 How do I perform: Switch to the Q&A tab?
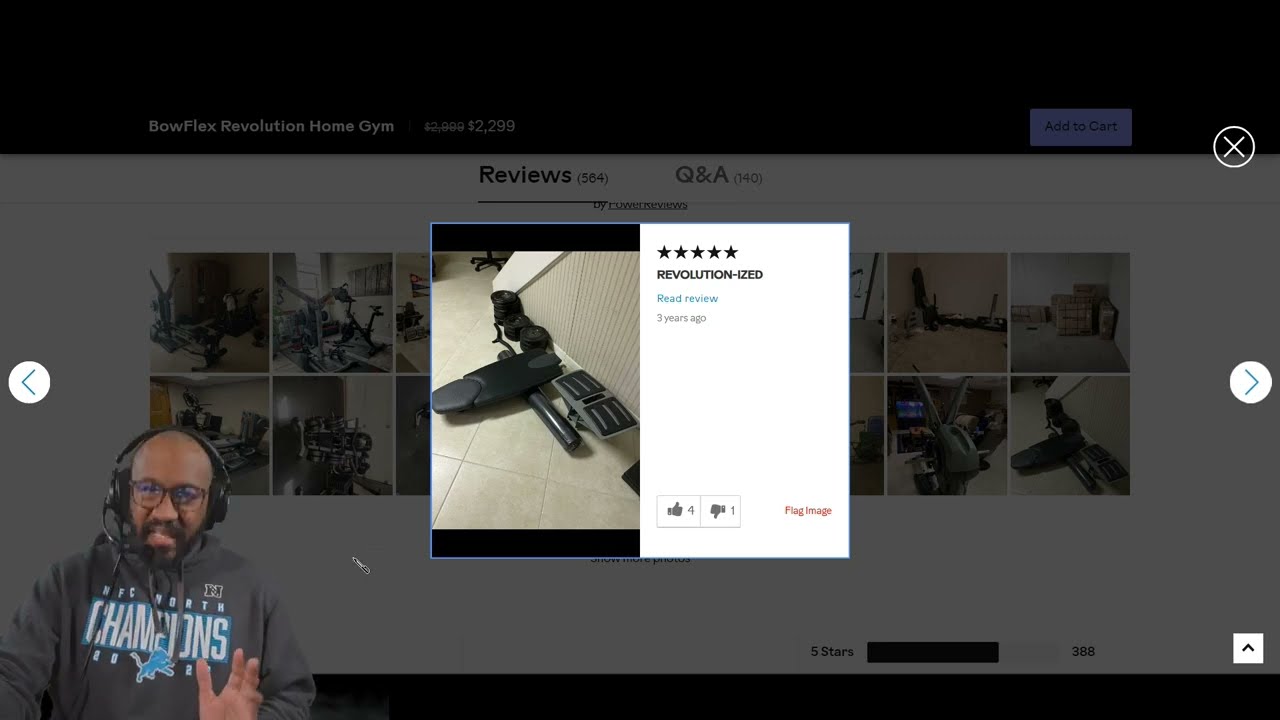[x=718, y=176]
